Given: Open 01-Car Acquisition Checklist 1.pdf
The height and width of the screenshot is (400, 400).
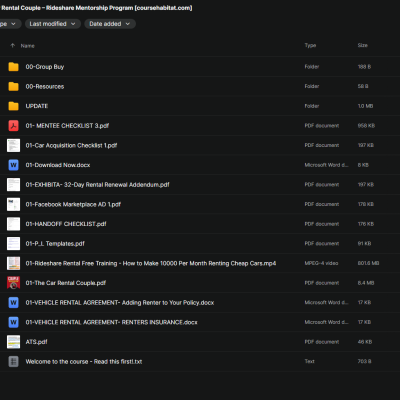Looking at the screenshot, I should pos(200,145).
